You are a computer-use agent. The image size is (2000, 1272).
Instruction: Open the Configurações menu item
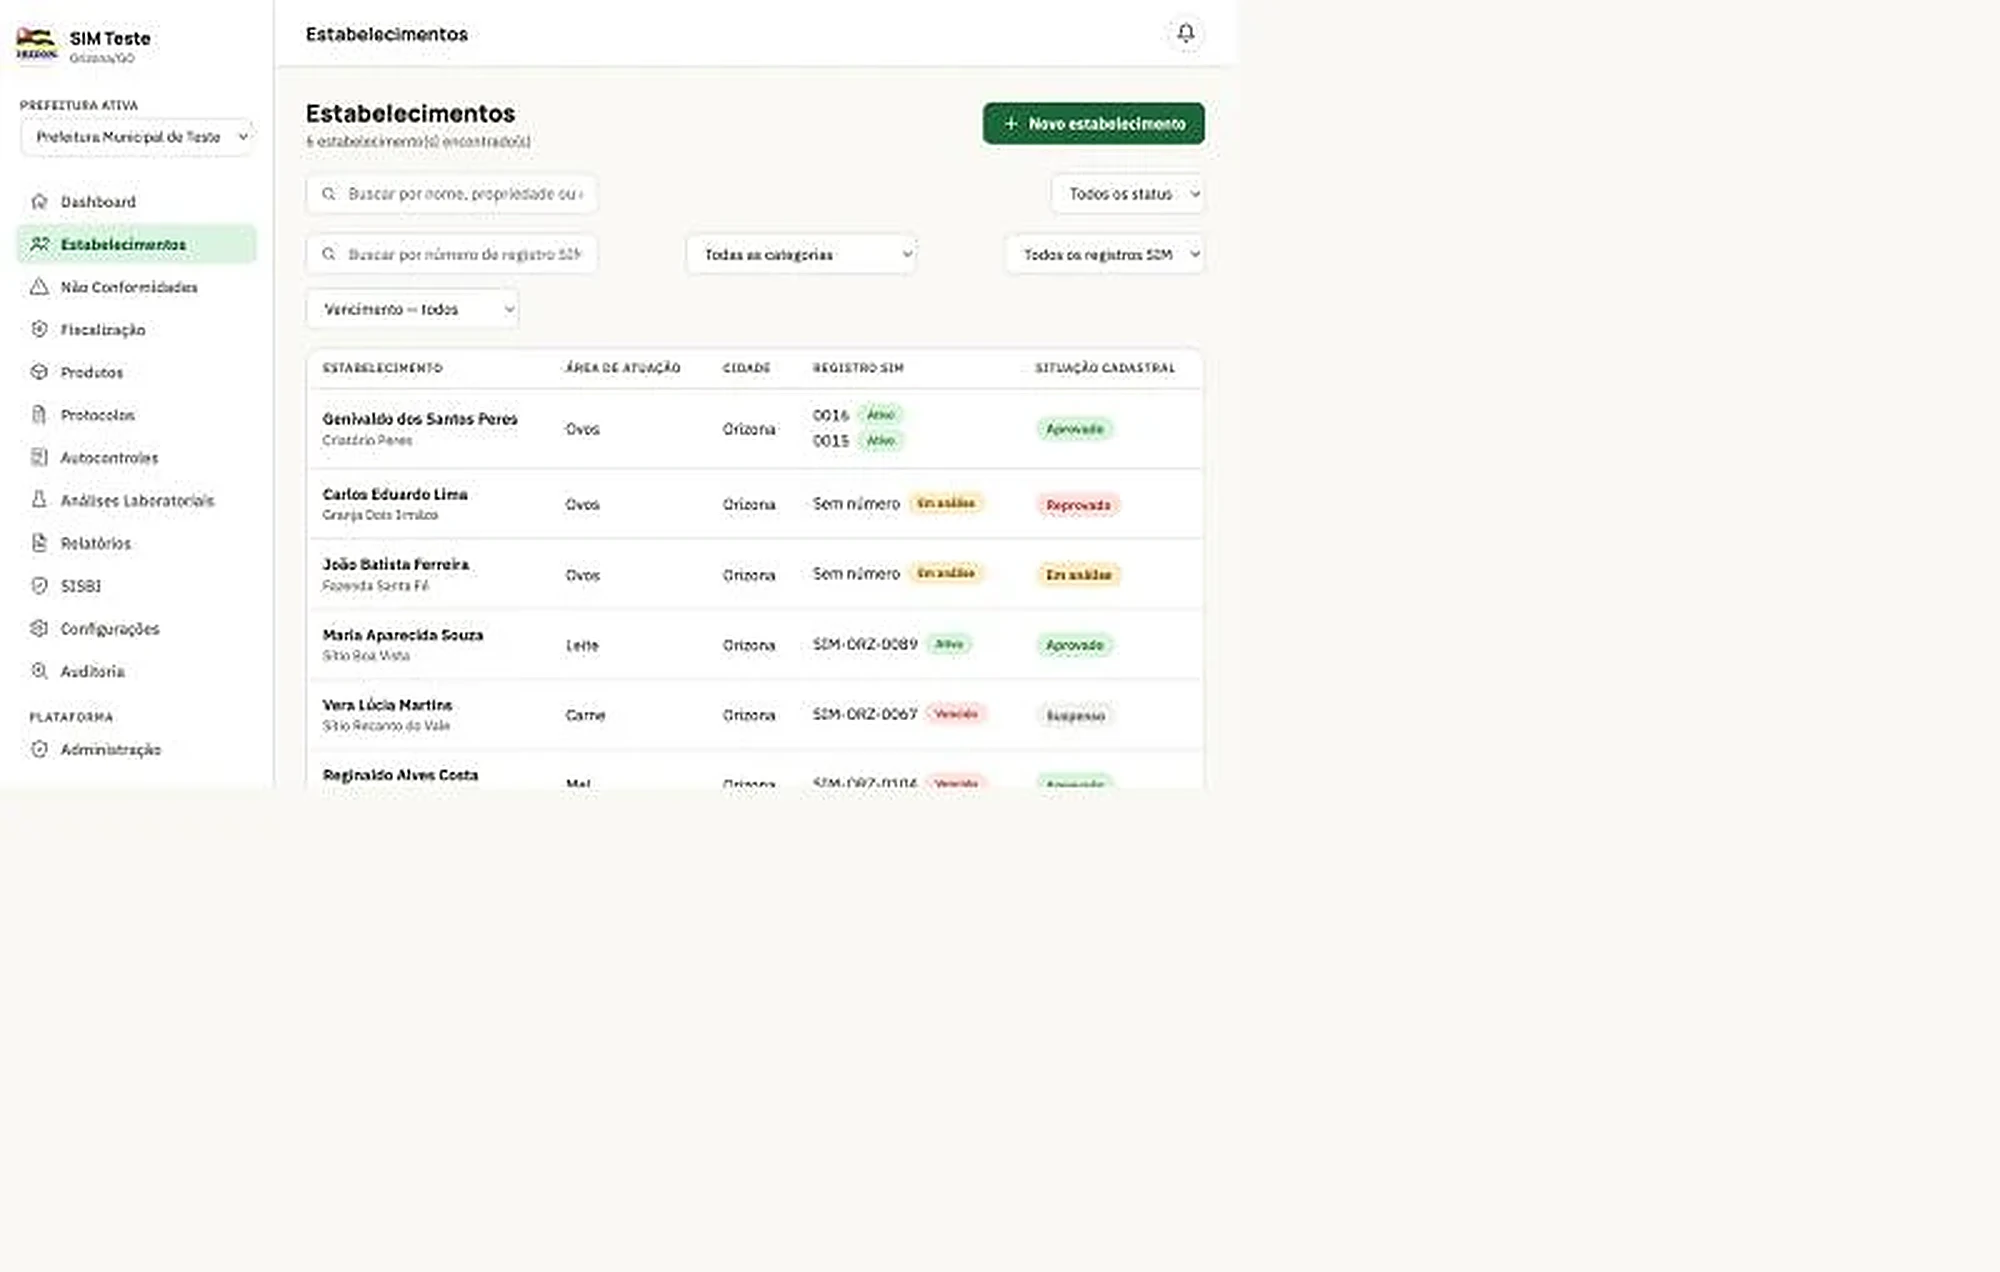click(x=136, y=628)
